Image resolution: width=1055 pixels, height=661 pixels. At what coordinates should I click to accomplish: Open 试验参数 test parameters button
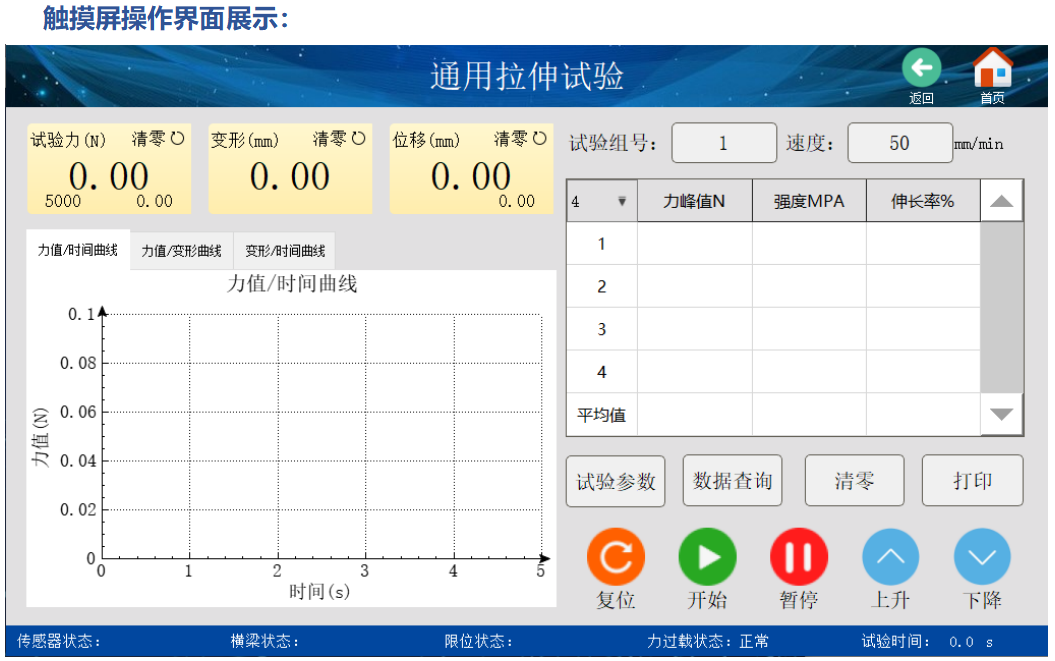[615, 481]
